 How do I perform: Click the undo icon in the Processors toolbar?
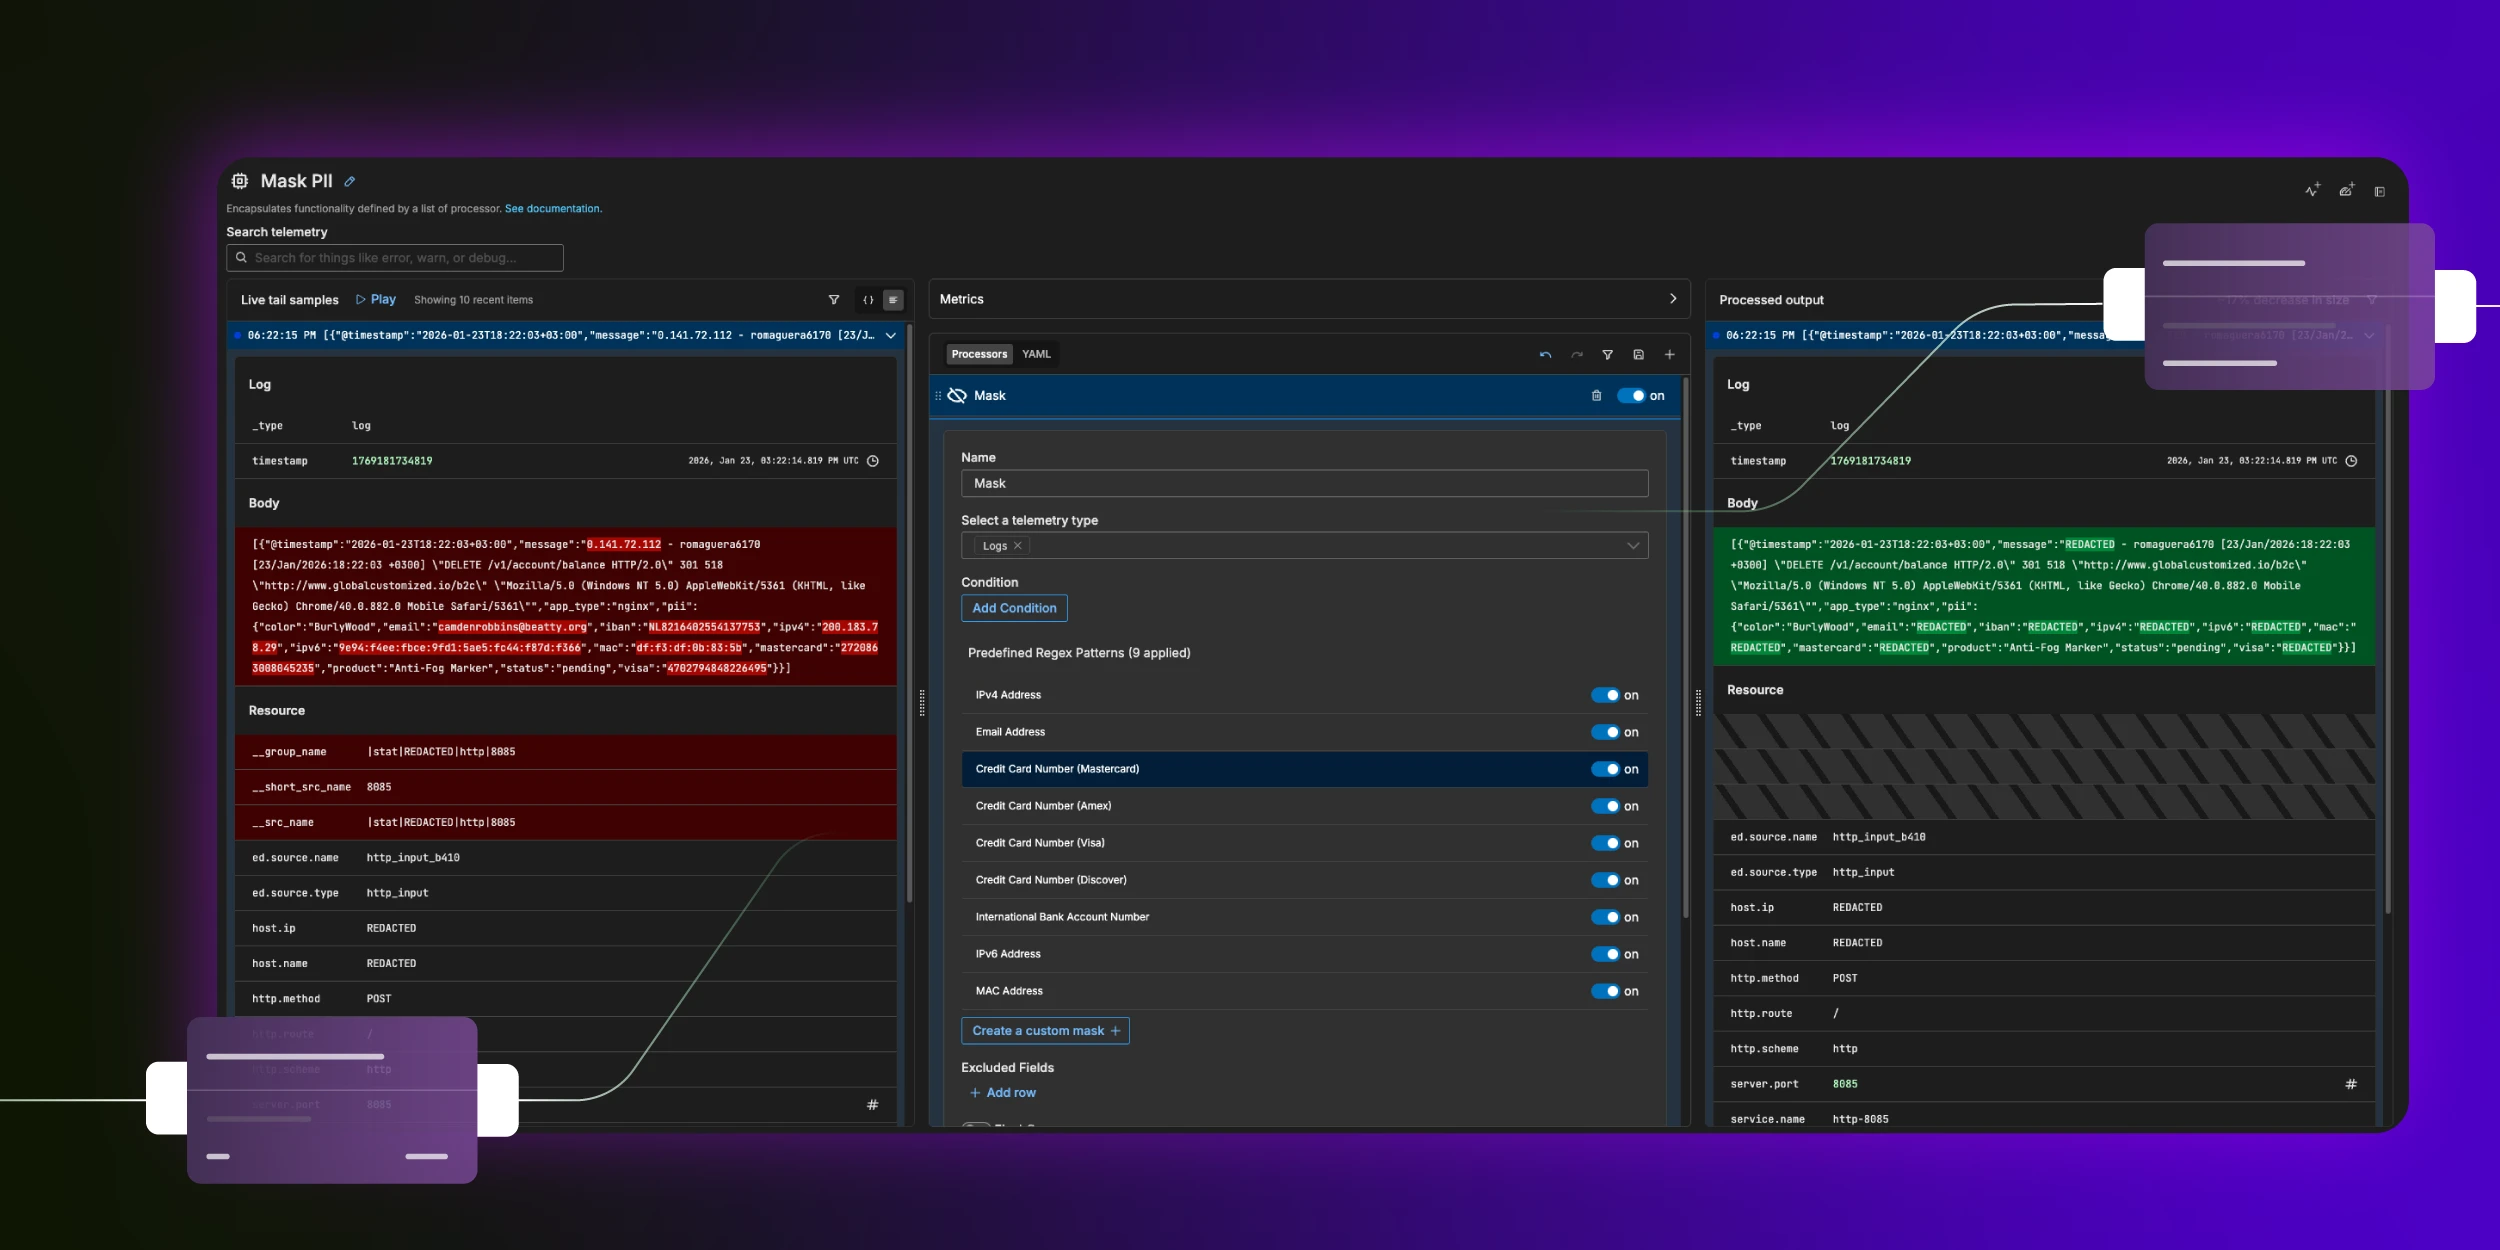click(1543, 354)
